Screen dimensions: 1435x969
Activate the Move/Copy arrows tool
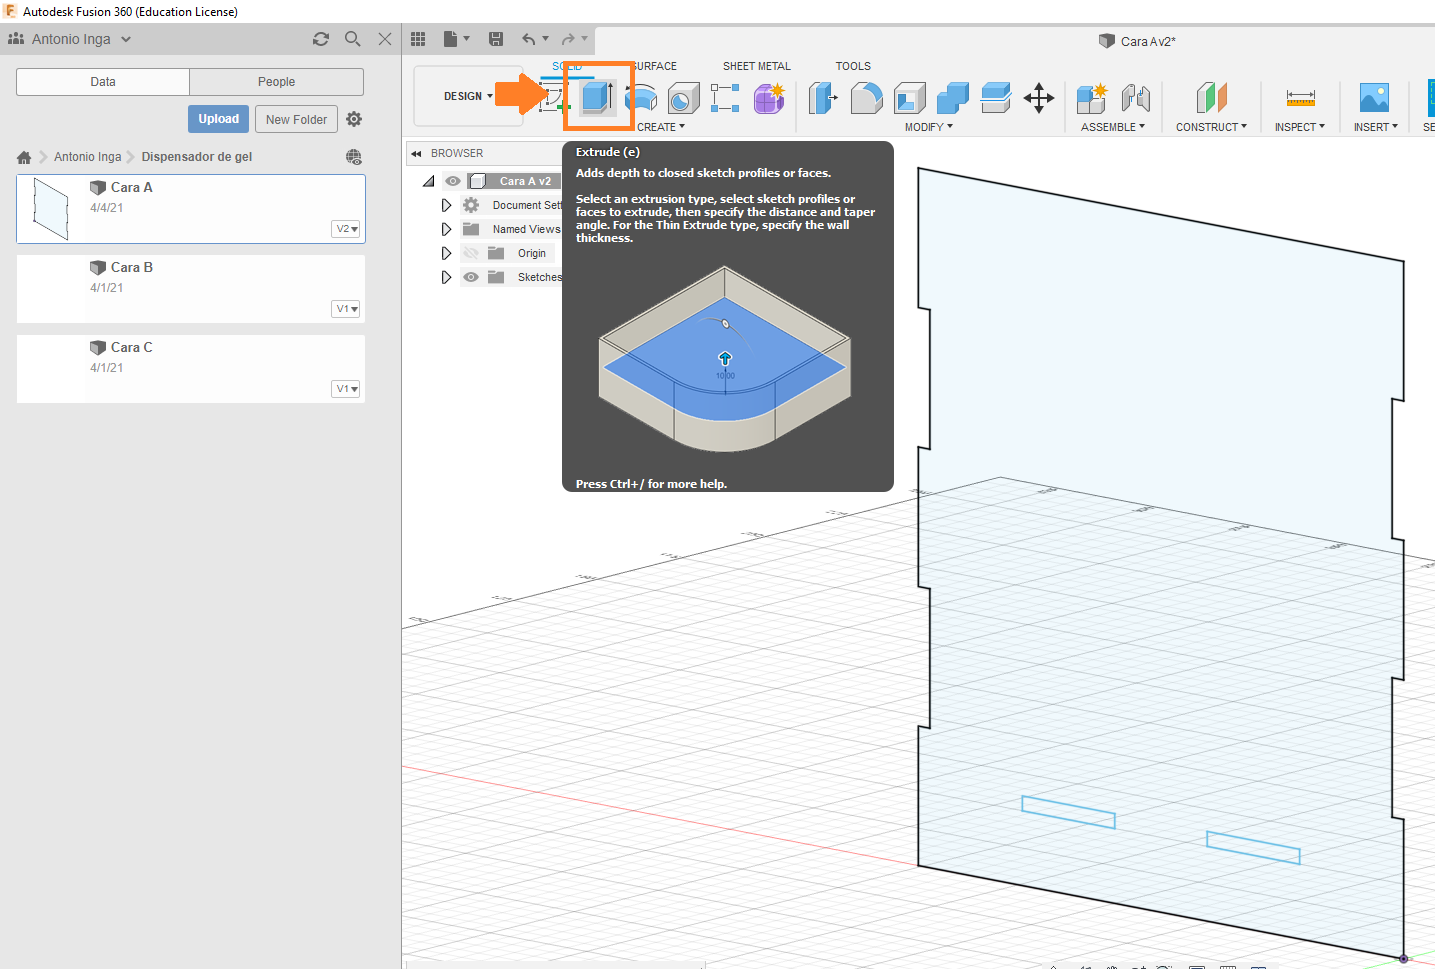pyautogui.click(x=1039, y=98)
